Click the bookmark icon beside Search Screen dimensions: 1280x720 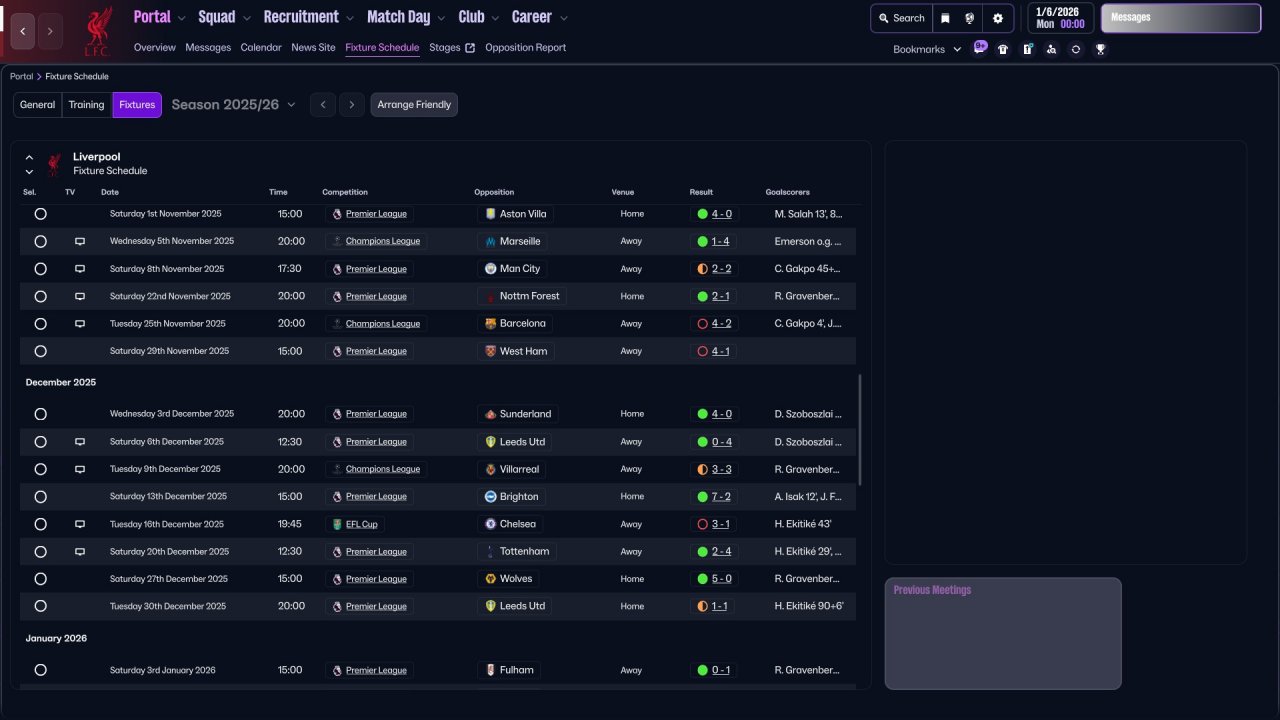[945, 18]
